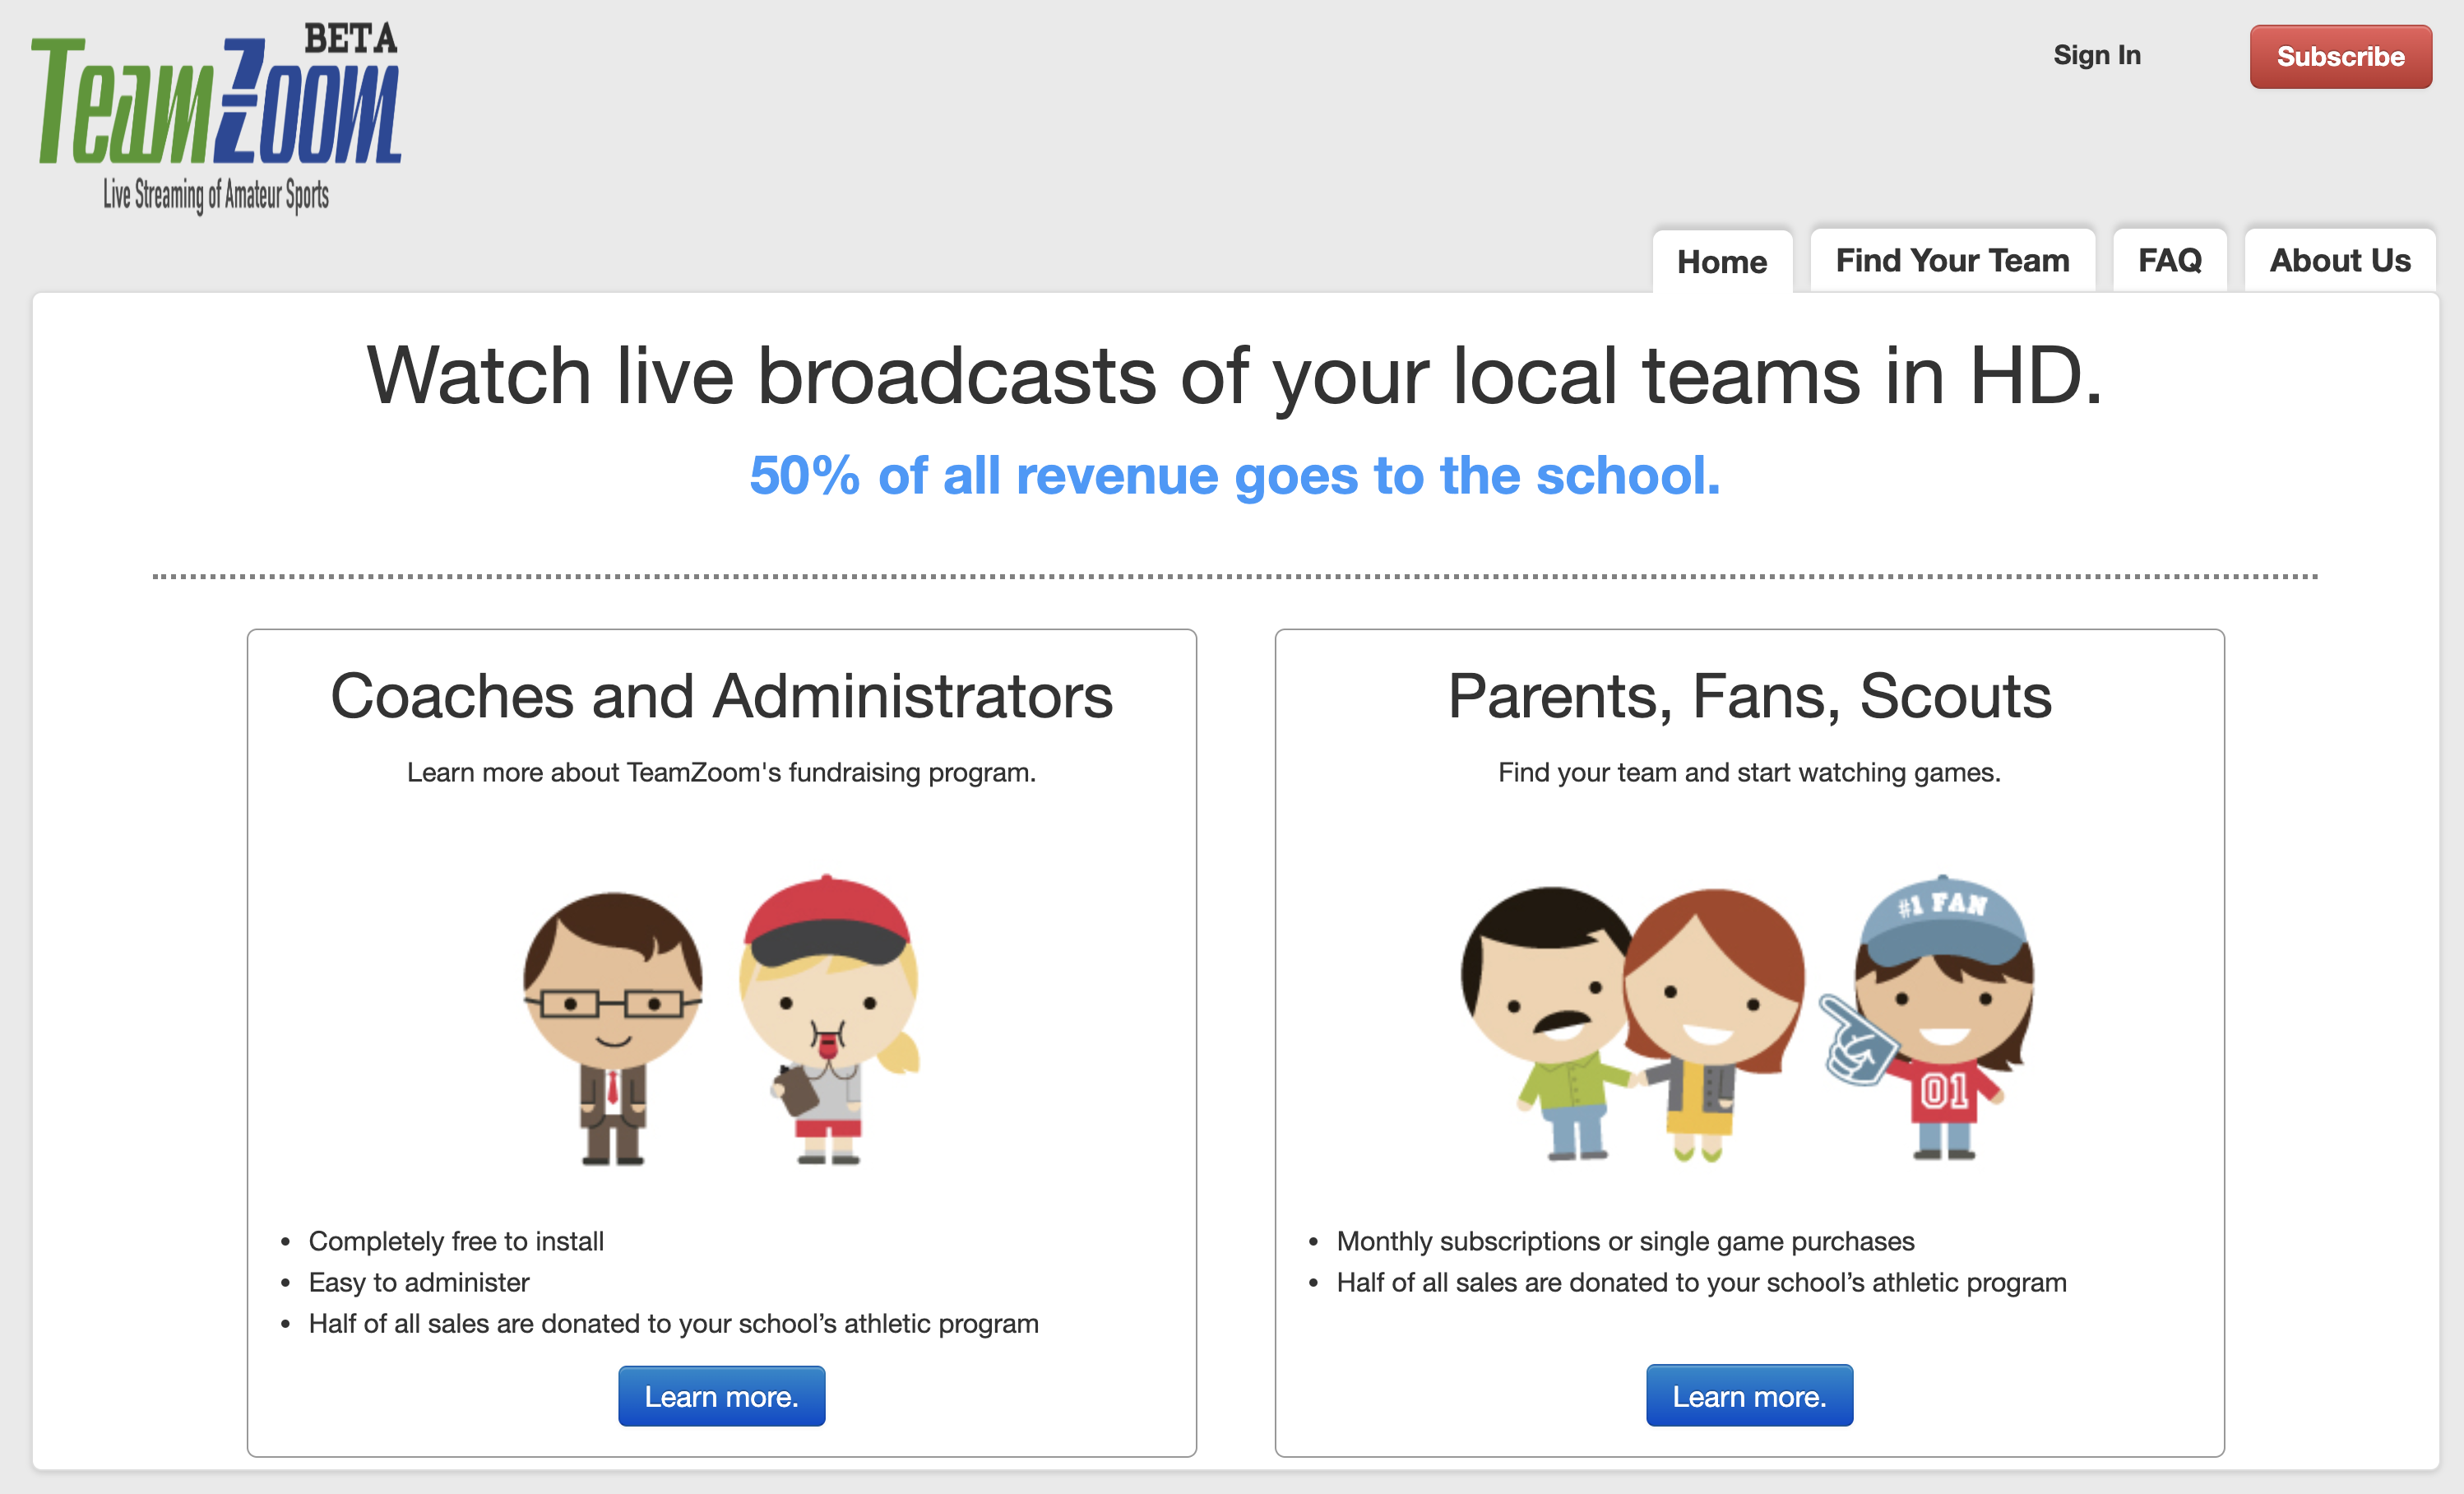Screen dimensions: 2464x1494
Task: Click 'Easy to administer' bullet
Action: click(419, 1282)
